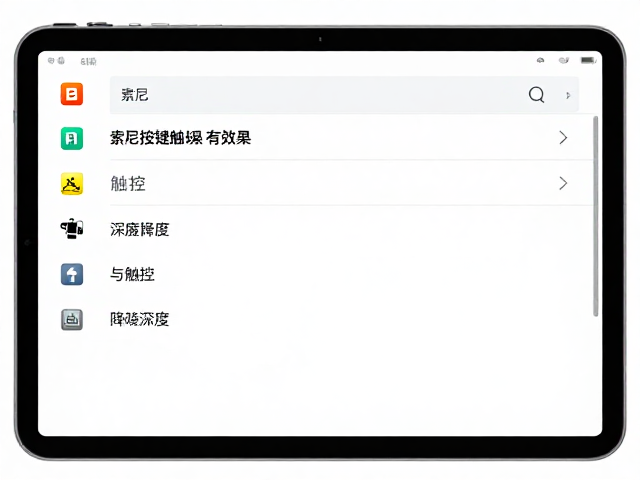This screenshot has width=640, height=480.
Task: Open the last row text ending with 深度
Action: pos(140,319)
